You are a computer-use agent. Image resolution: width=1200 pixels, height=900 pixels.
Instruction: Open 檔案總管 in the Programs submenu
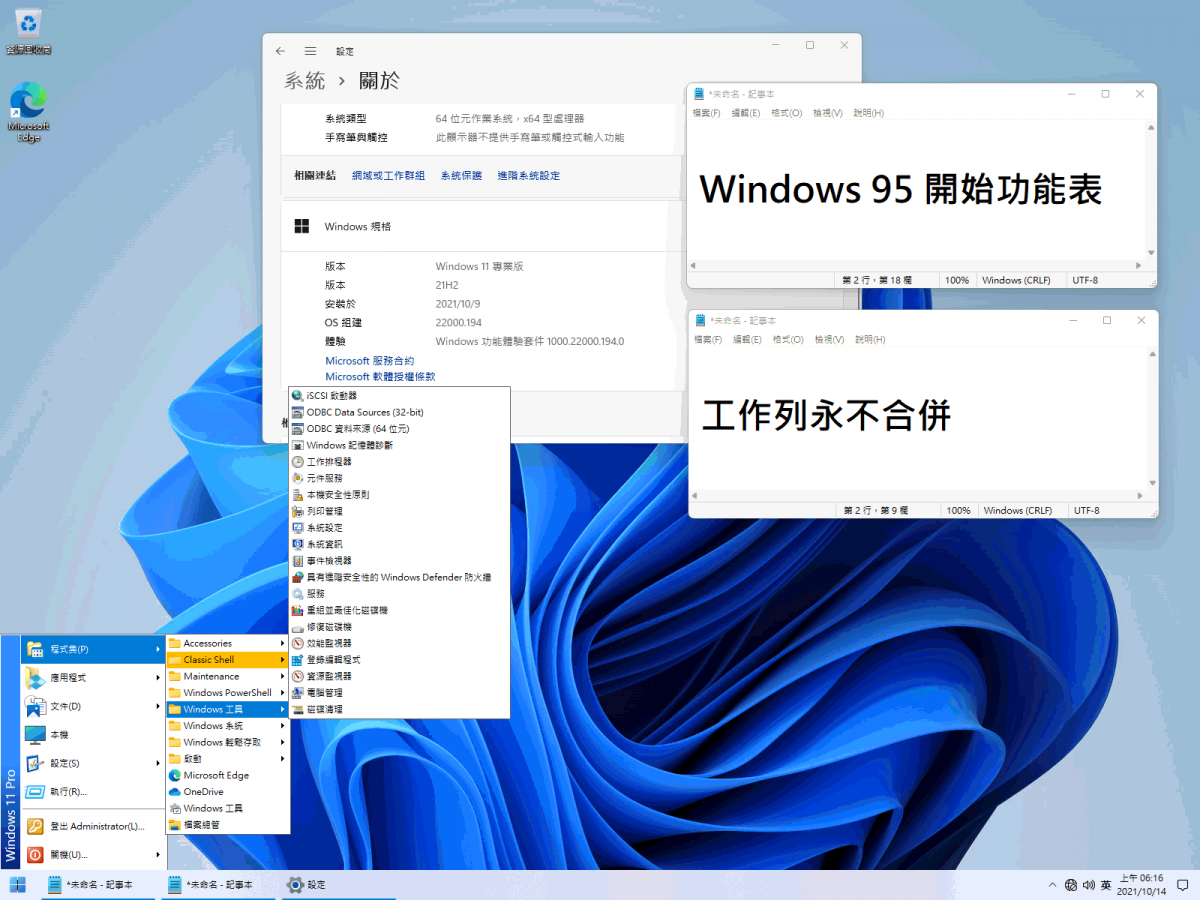coord(228,825)
